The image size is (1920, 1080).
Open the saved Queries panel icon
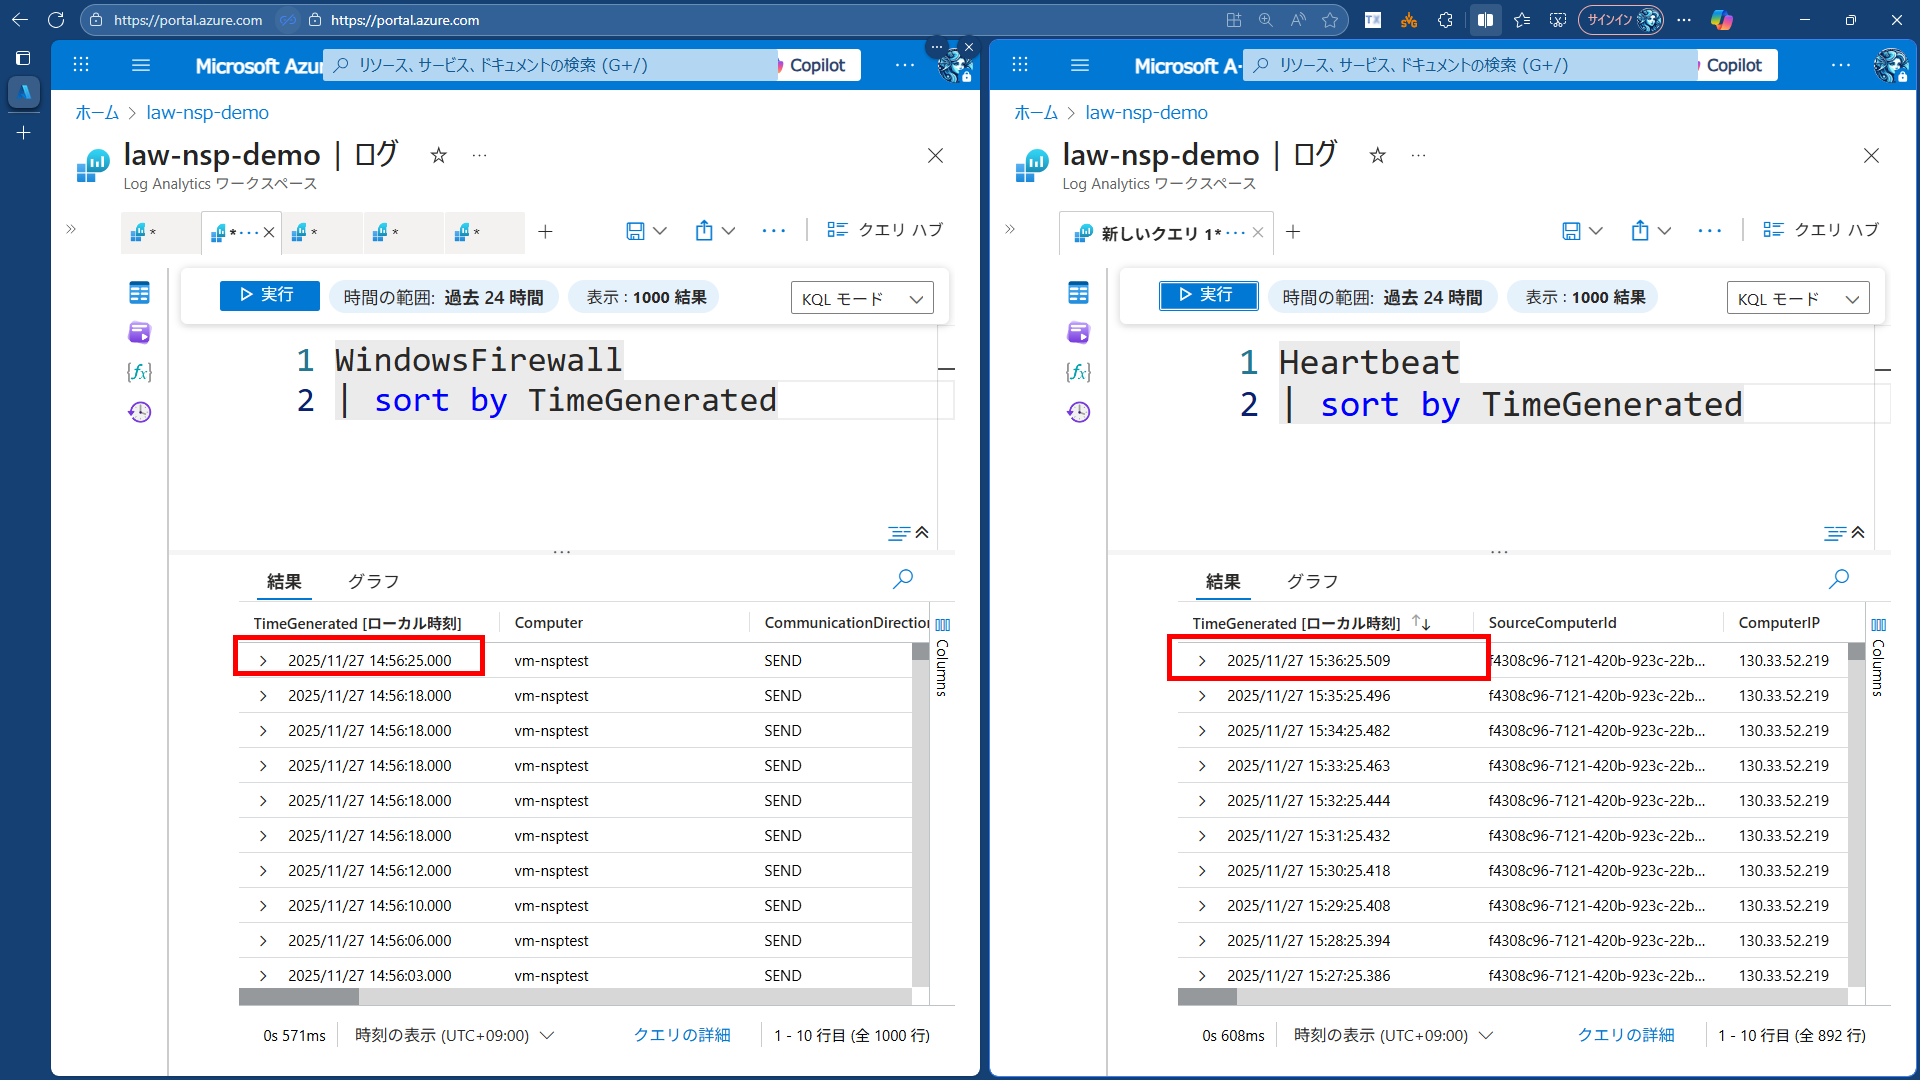(139, 332)
